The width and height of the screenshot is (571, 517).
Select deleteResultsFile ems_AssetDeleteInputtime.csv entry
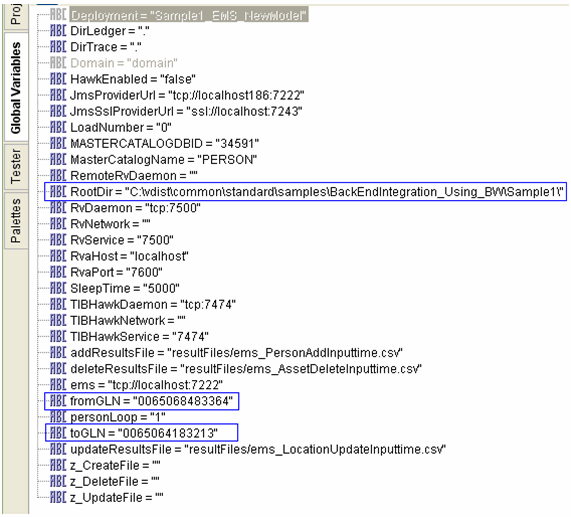(246, 369)
